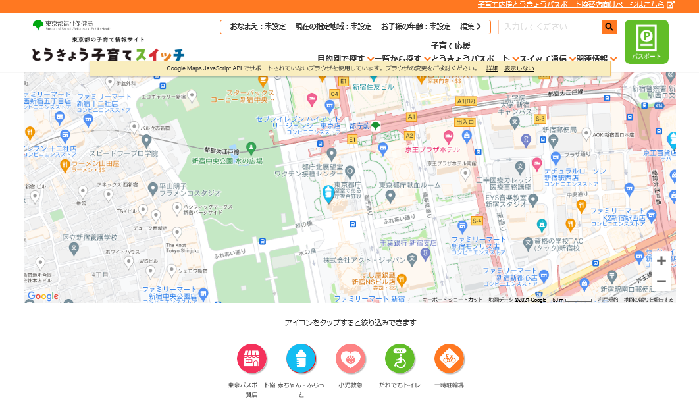Click the Google logo on the map
The image size is (699, 403).
point(43,295)
